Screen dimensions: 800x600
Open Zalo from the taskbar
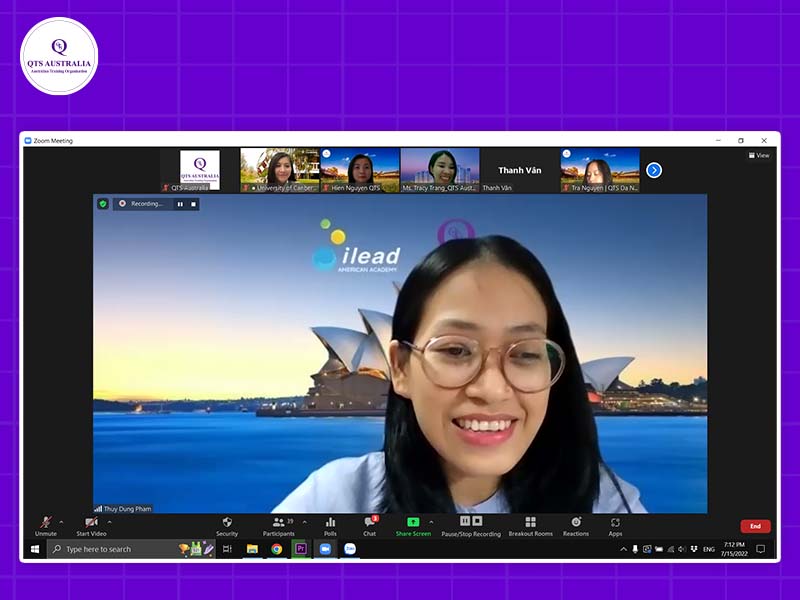(349, 549)
